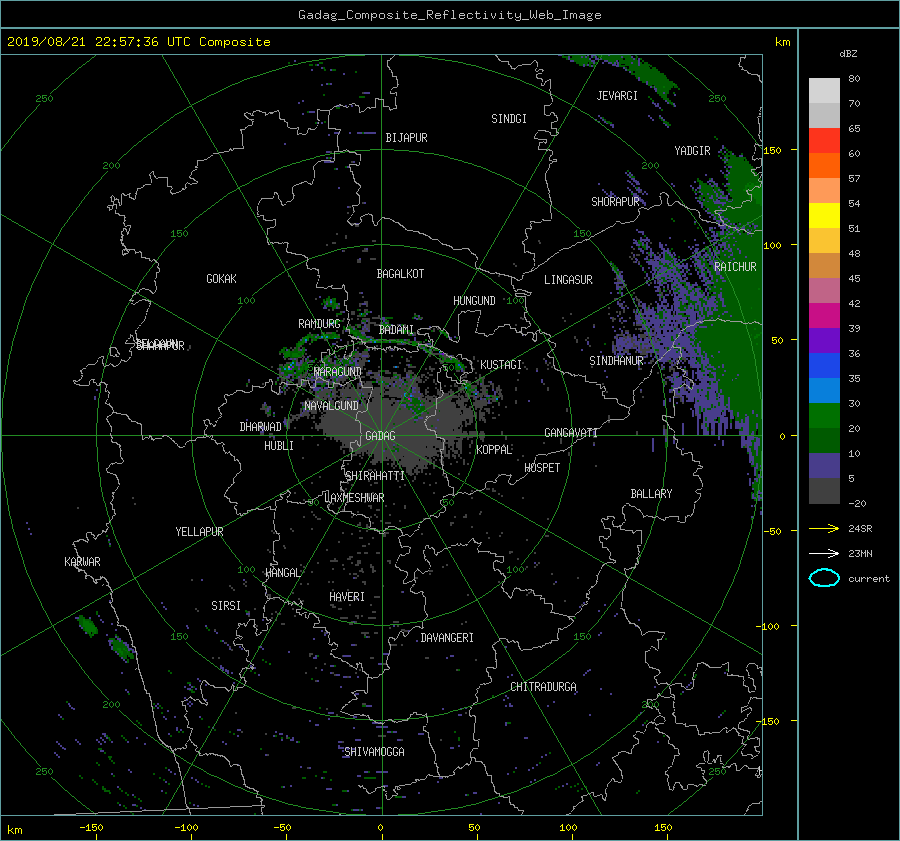Click the DAVANGERI map label
The height and width of the screenshot is (841, 900).
tap(447, 638)
